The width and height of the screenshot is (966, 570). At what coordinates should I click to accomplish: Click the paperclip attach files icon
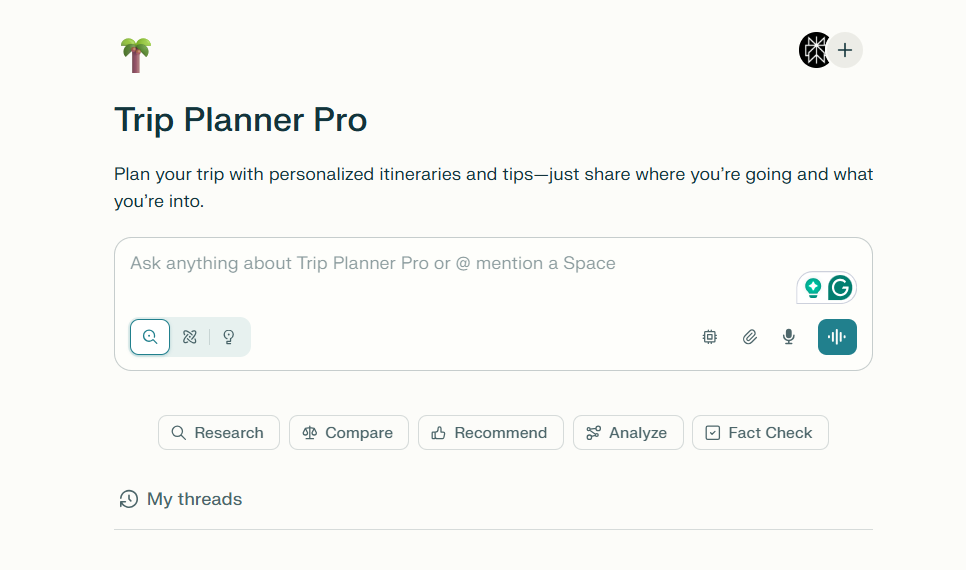point(750,337)
